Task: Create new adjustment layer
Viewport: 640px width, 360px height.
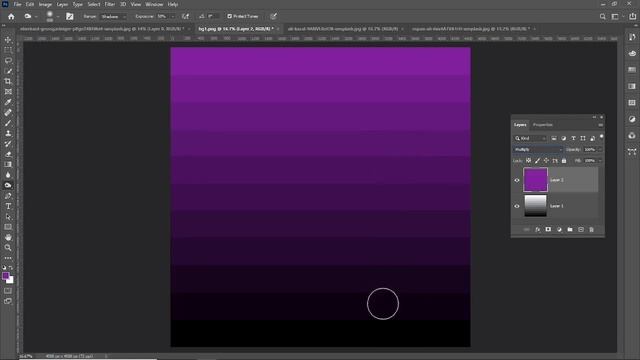Action: pyautogui.click(x=559, y=230)
